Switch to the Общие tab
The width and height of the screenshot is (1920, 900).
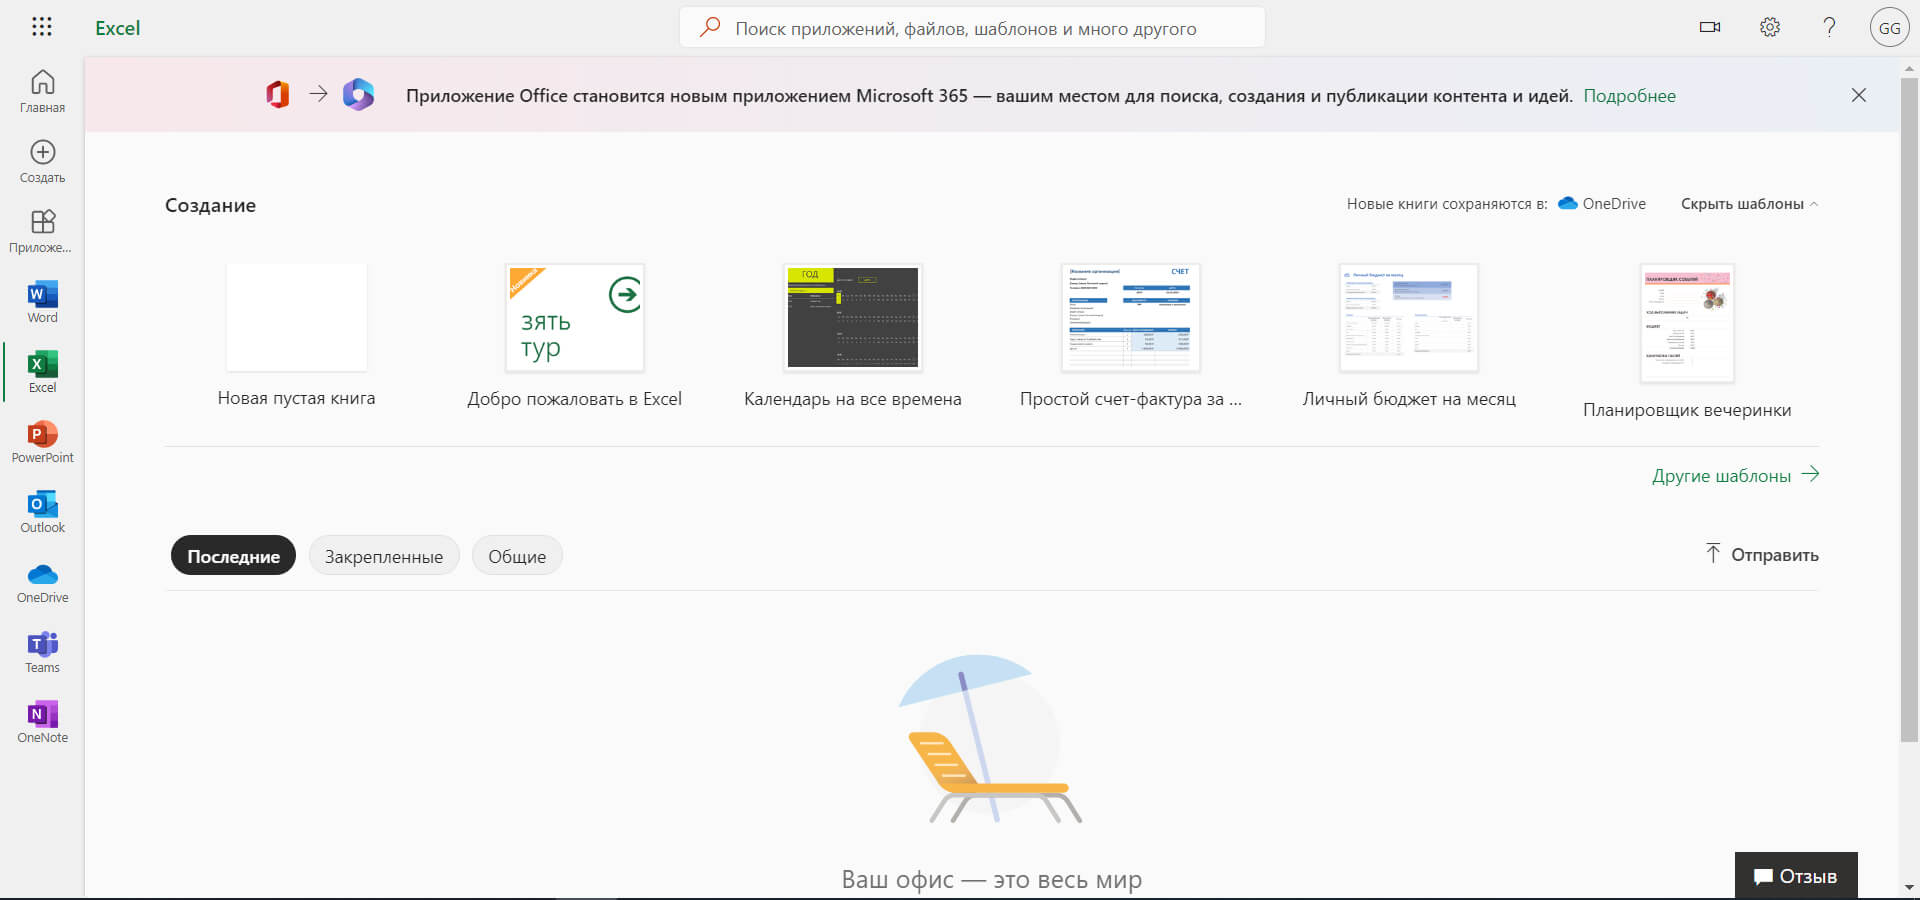[516, 556]
